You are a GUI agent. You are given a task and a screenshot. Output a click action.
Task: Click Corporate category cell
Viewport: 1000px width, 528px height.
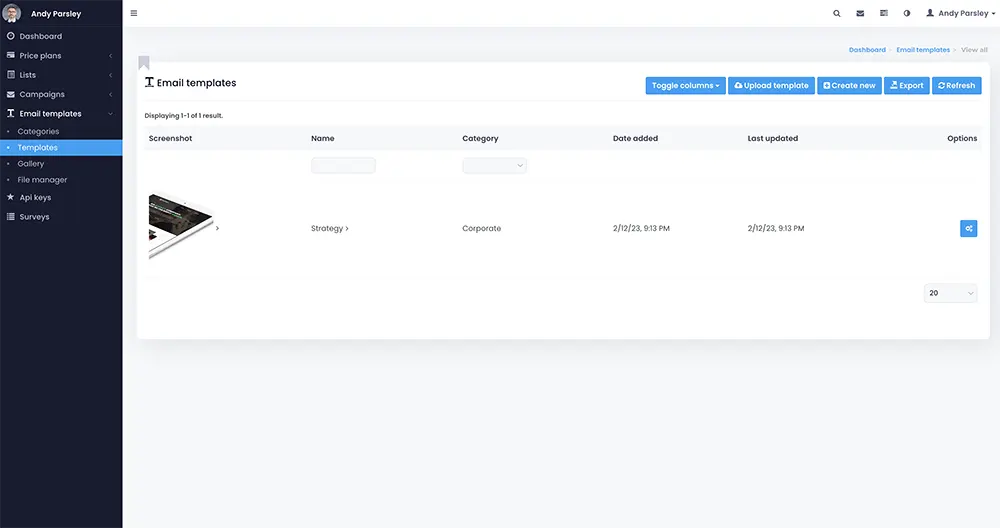click(482, 228)
